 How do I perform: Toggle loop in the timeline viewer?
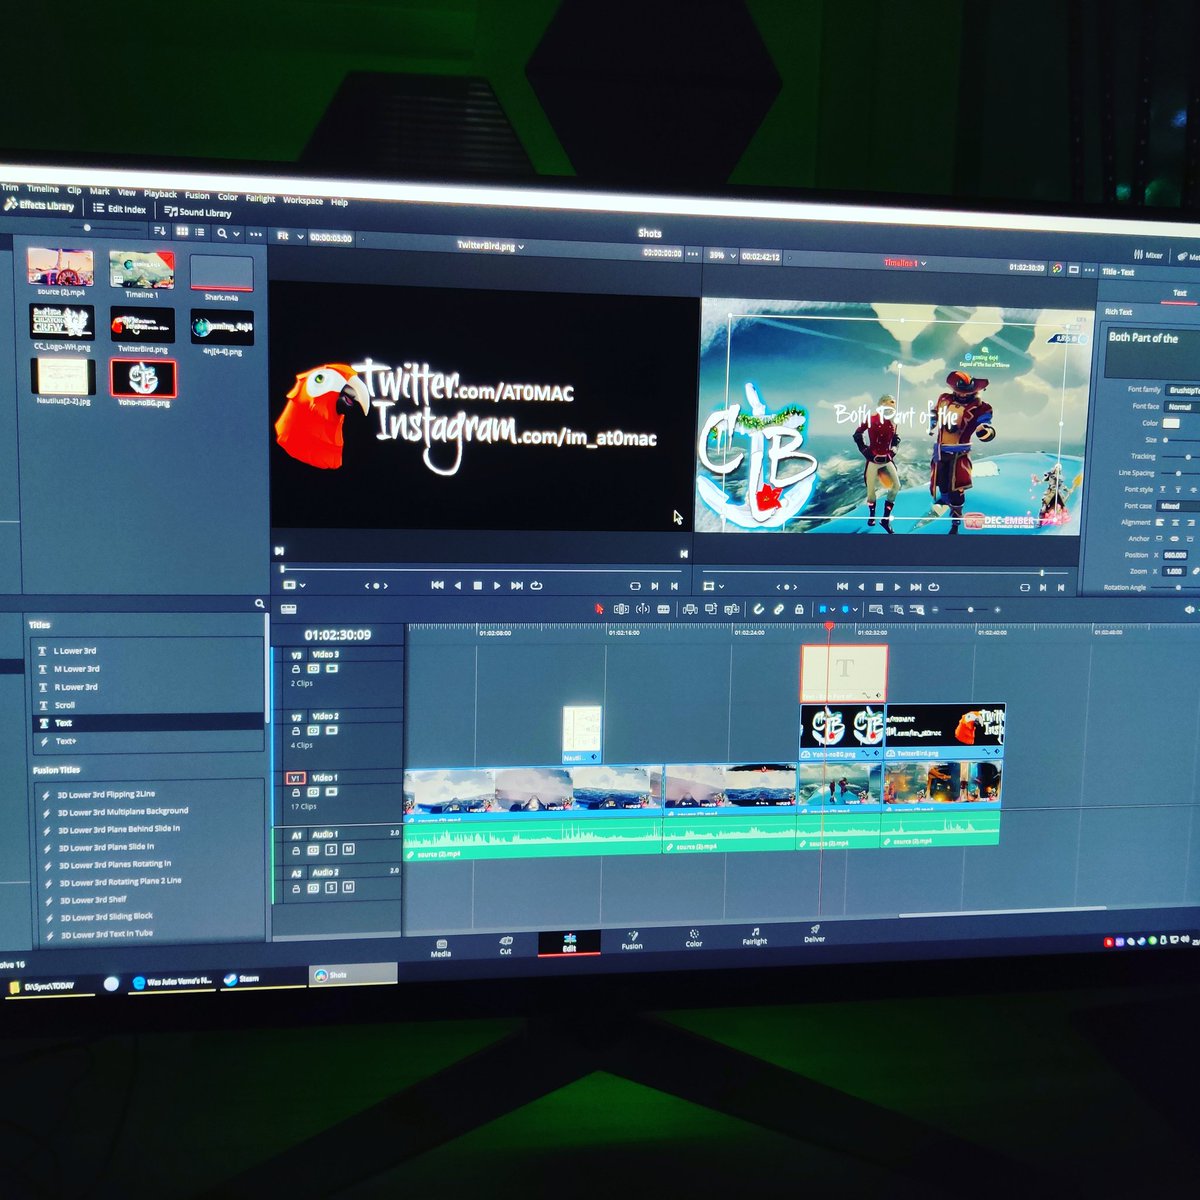(x=934, y=587)
